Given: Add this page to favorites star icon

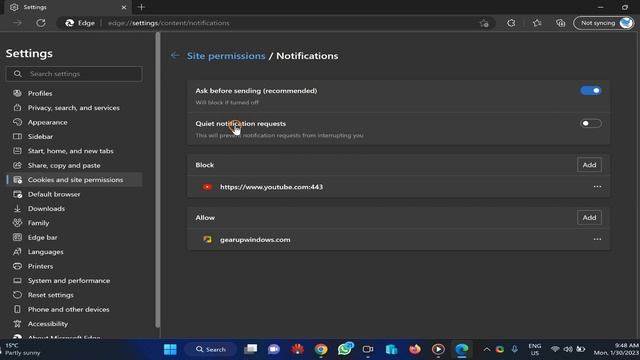Looking at the screenshot, I should [484, 23].
